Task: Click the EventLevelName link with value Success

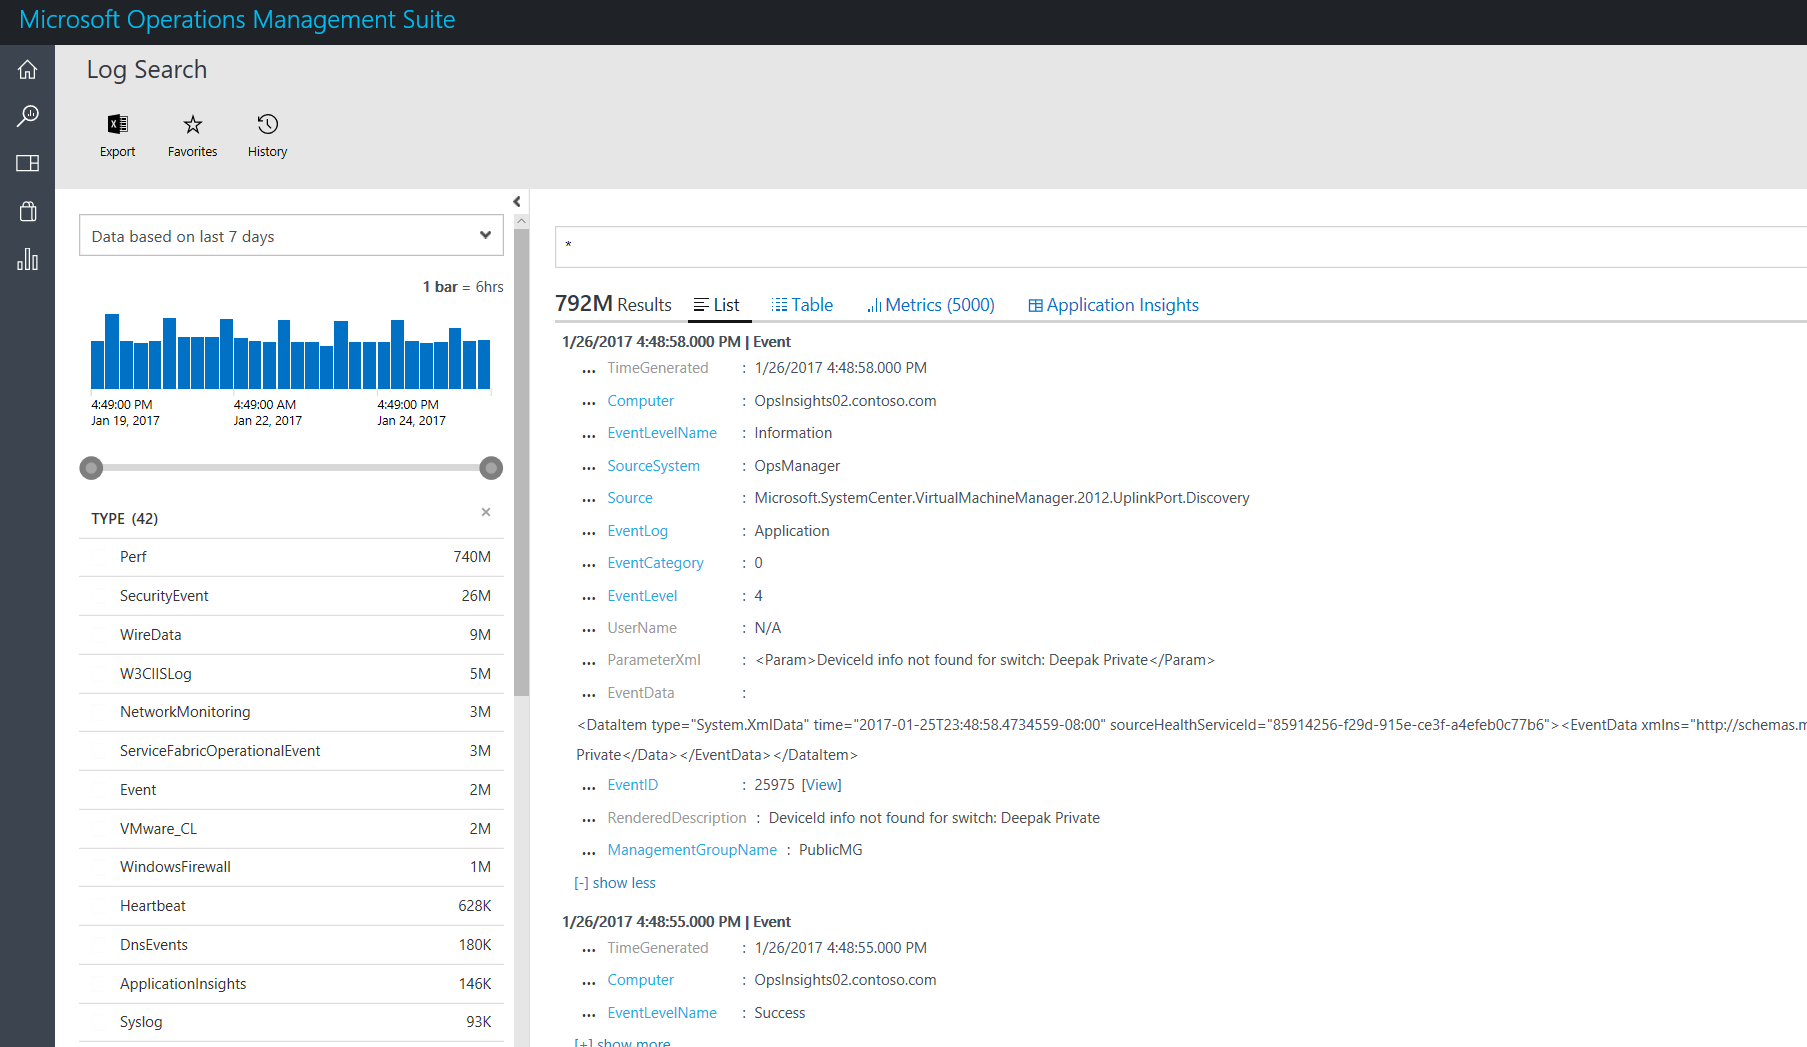Action: tap(662, 1013)
